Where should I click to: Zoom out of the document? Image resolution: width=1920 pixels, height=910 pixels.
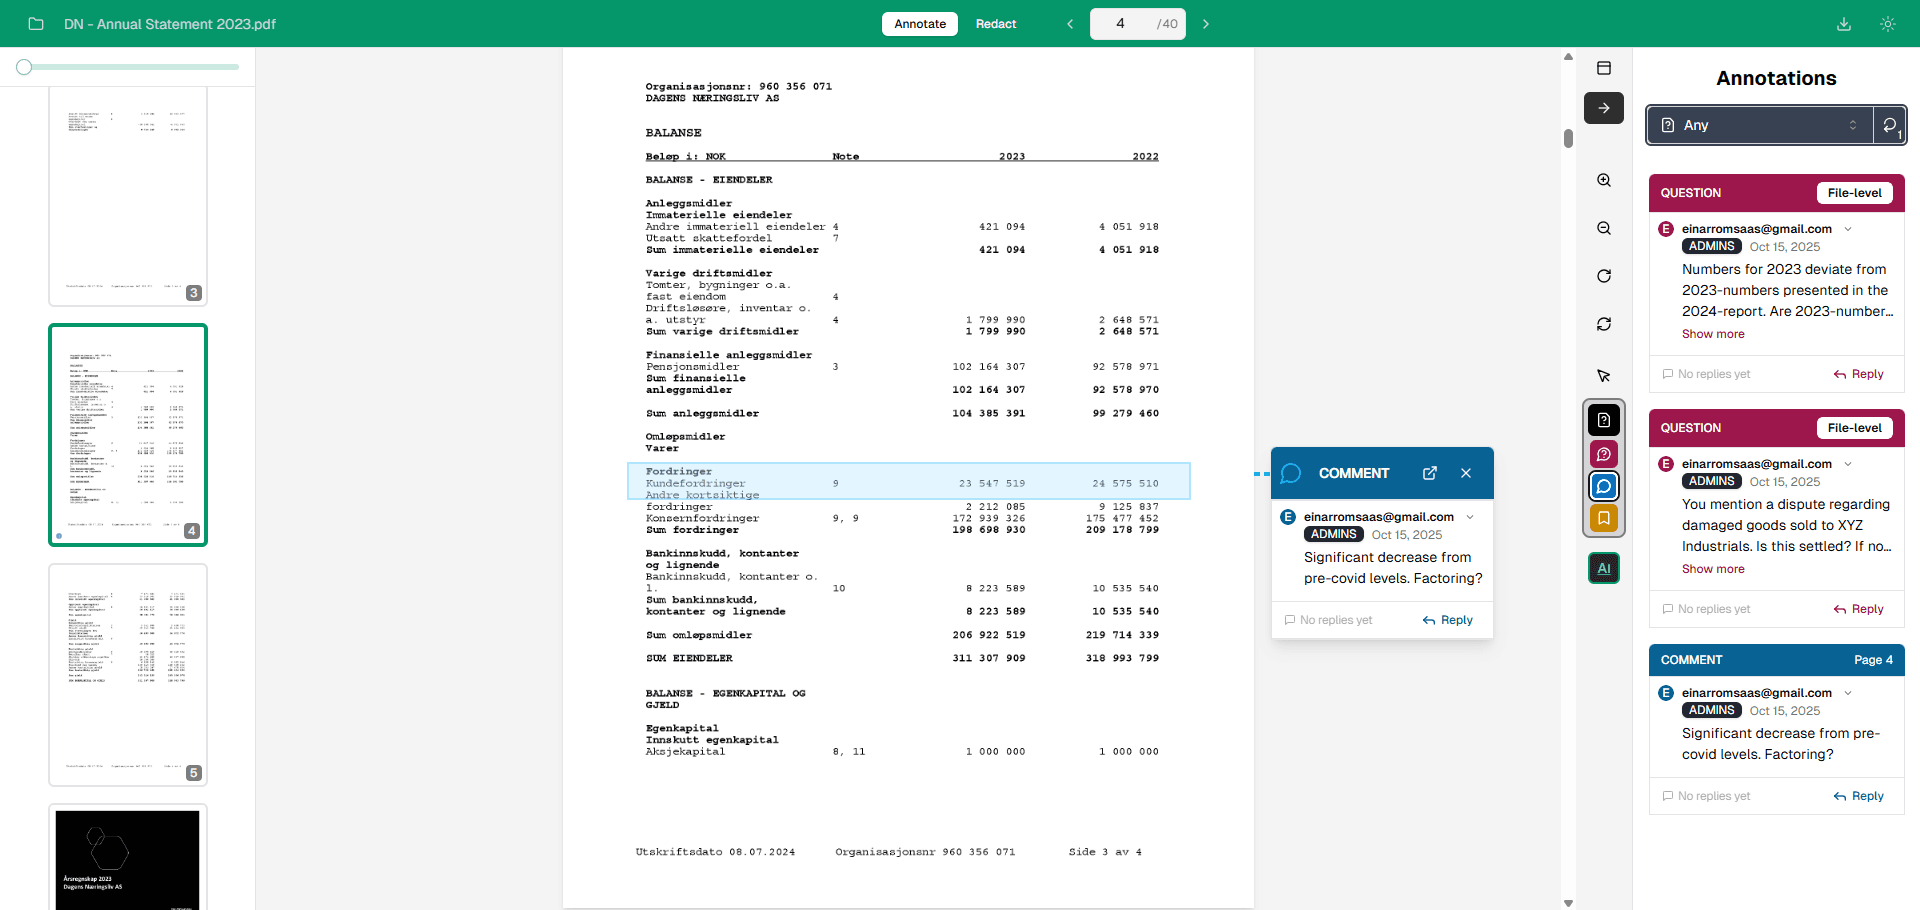coord(1604,228)
